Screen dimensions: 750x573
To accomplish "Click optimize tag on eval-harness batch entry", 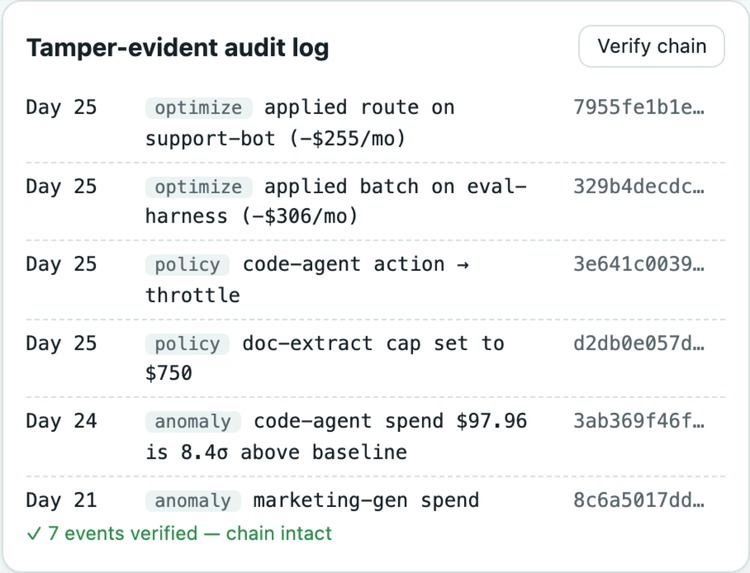I will point(199,187).
